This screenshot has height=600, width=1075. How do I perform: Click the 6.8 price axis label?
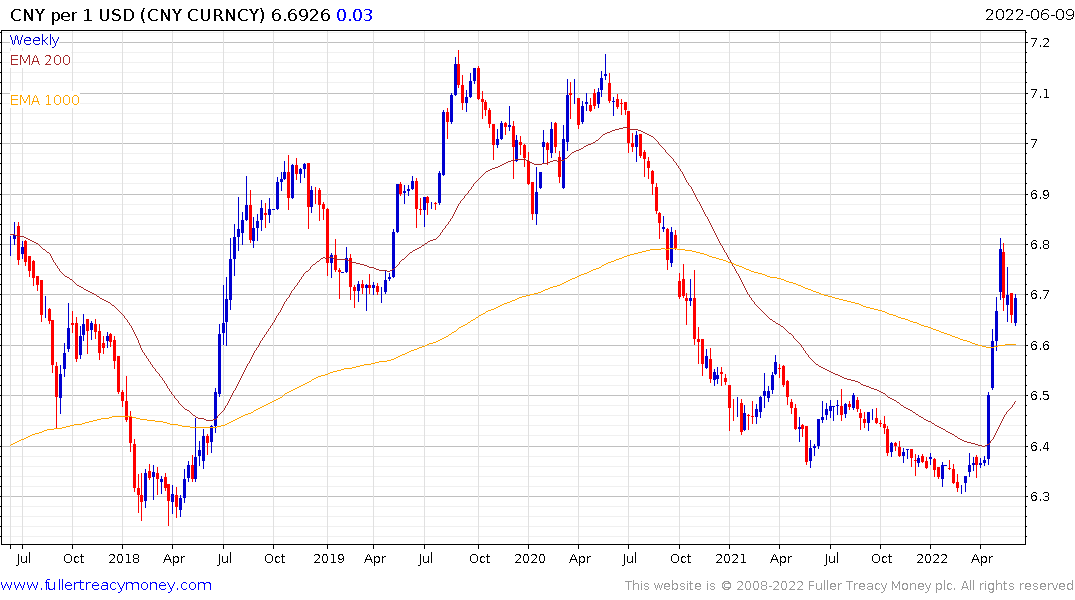coord(1039,245)
